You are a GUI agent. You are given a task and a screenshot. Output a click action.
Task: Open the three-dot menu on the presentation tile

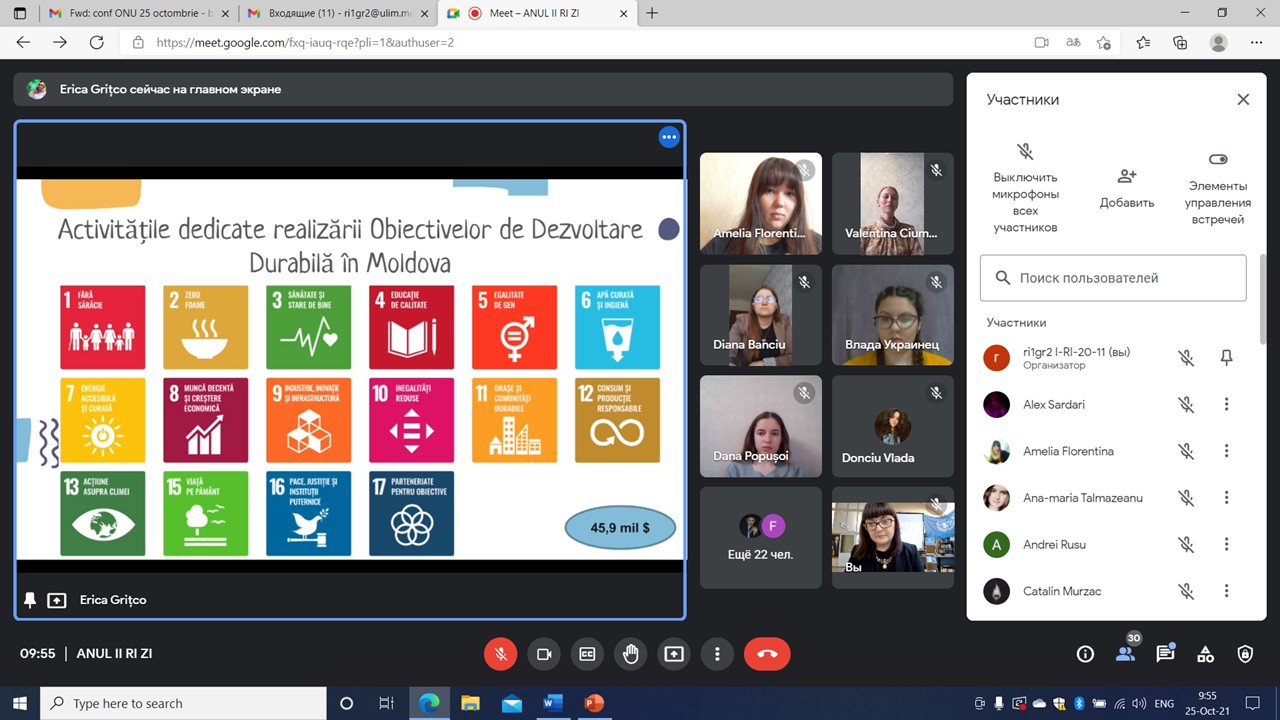[669, 138]
